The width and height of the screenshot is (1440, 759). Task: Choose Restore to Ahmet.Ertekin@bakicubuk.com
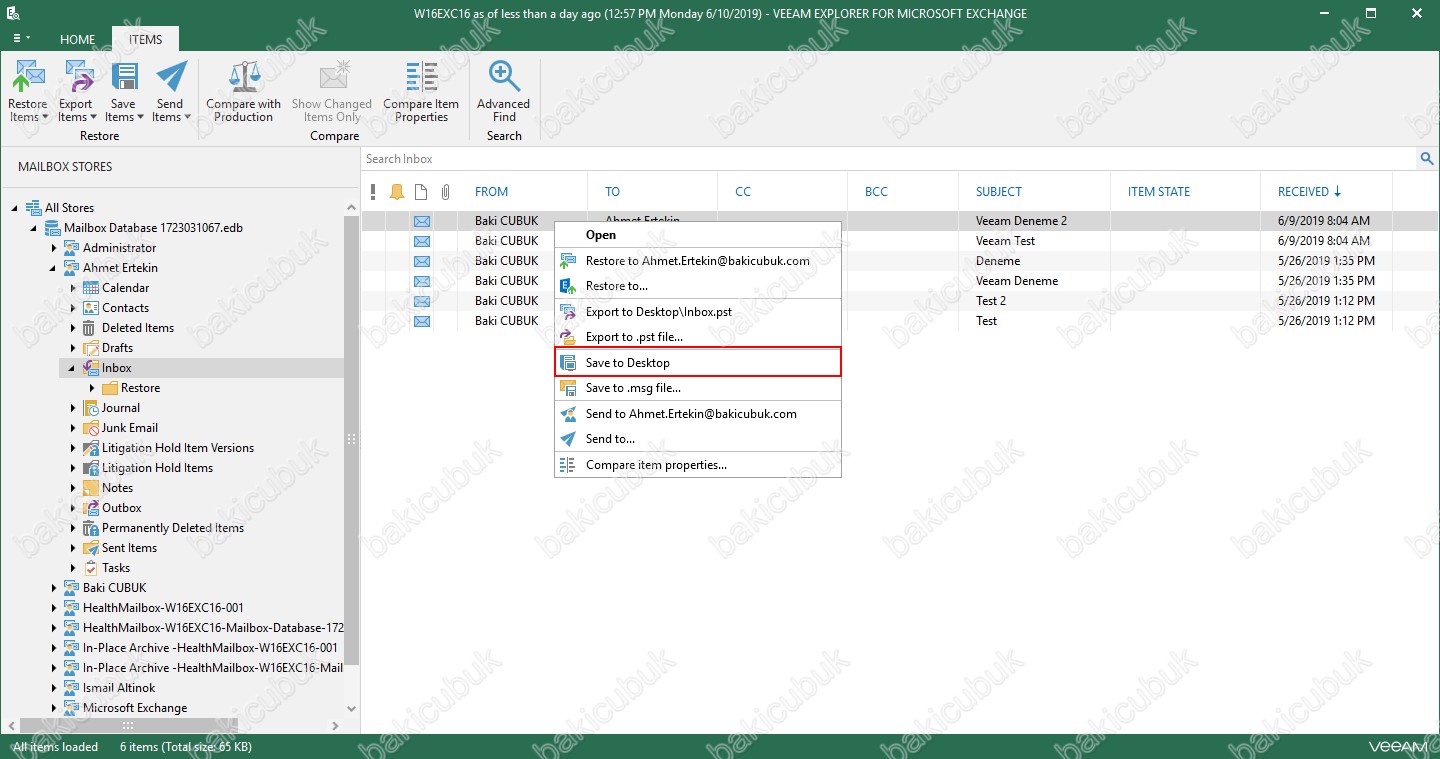click(x=698, y=261)
